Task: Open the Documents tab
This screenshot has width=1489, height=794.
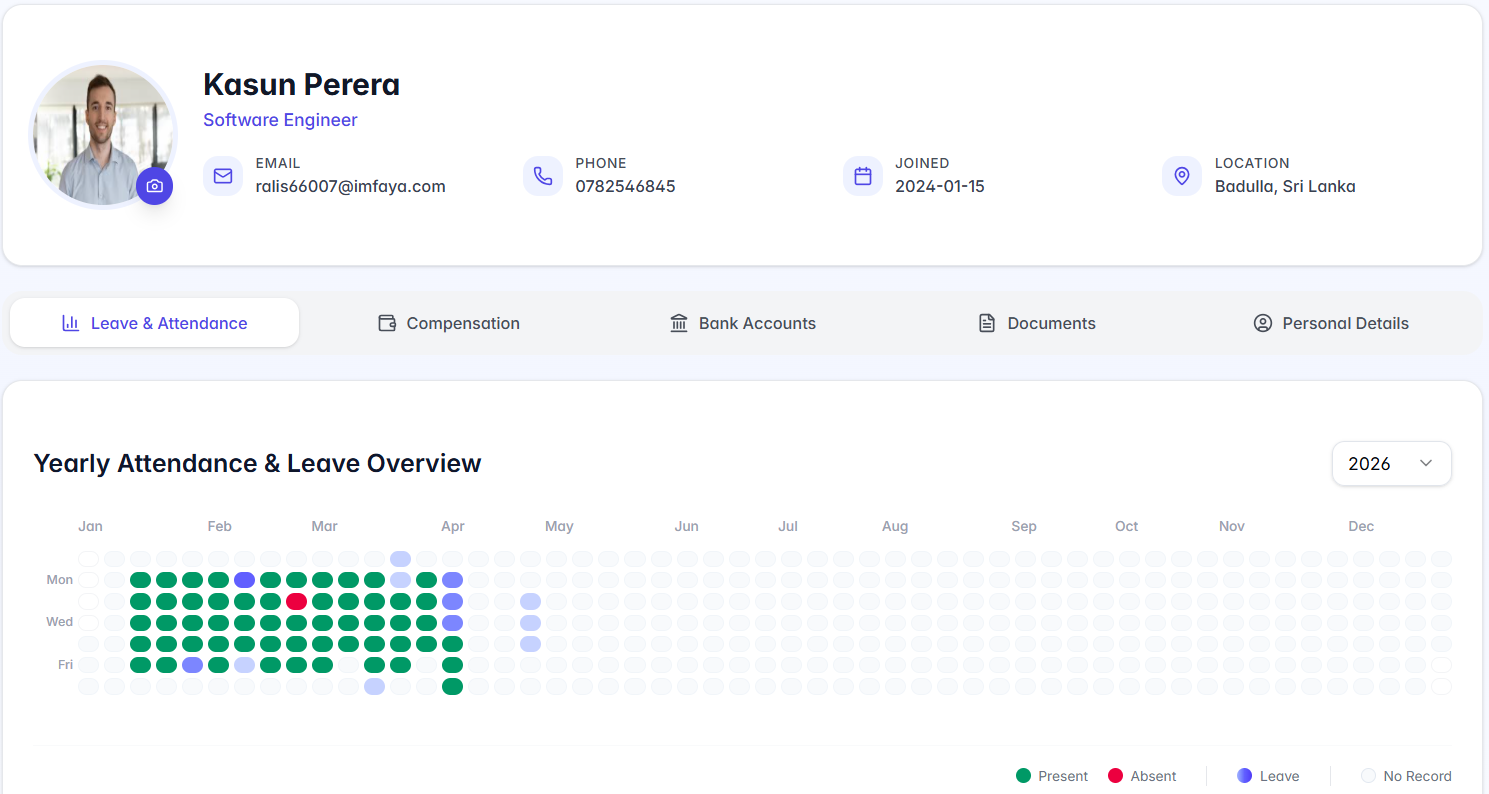Action: [1037, 323]
